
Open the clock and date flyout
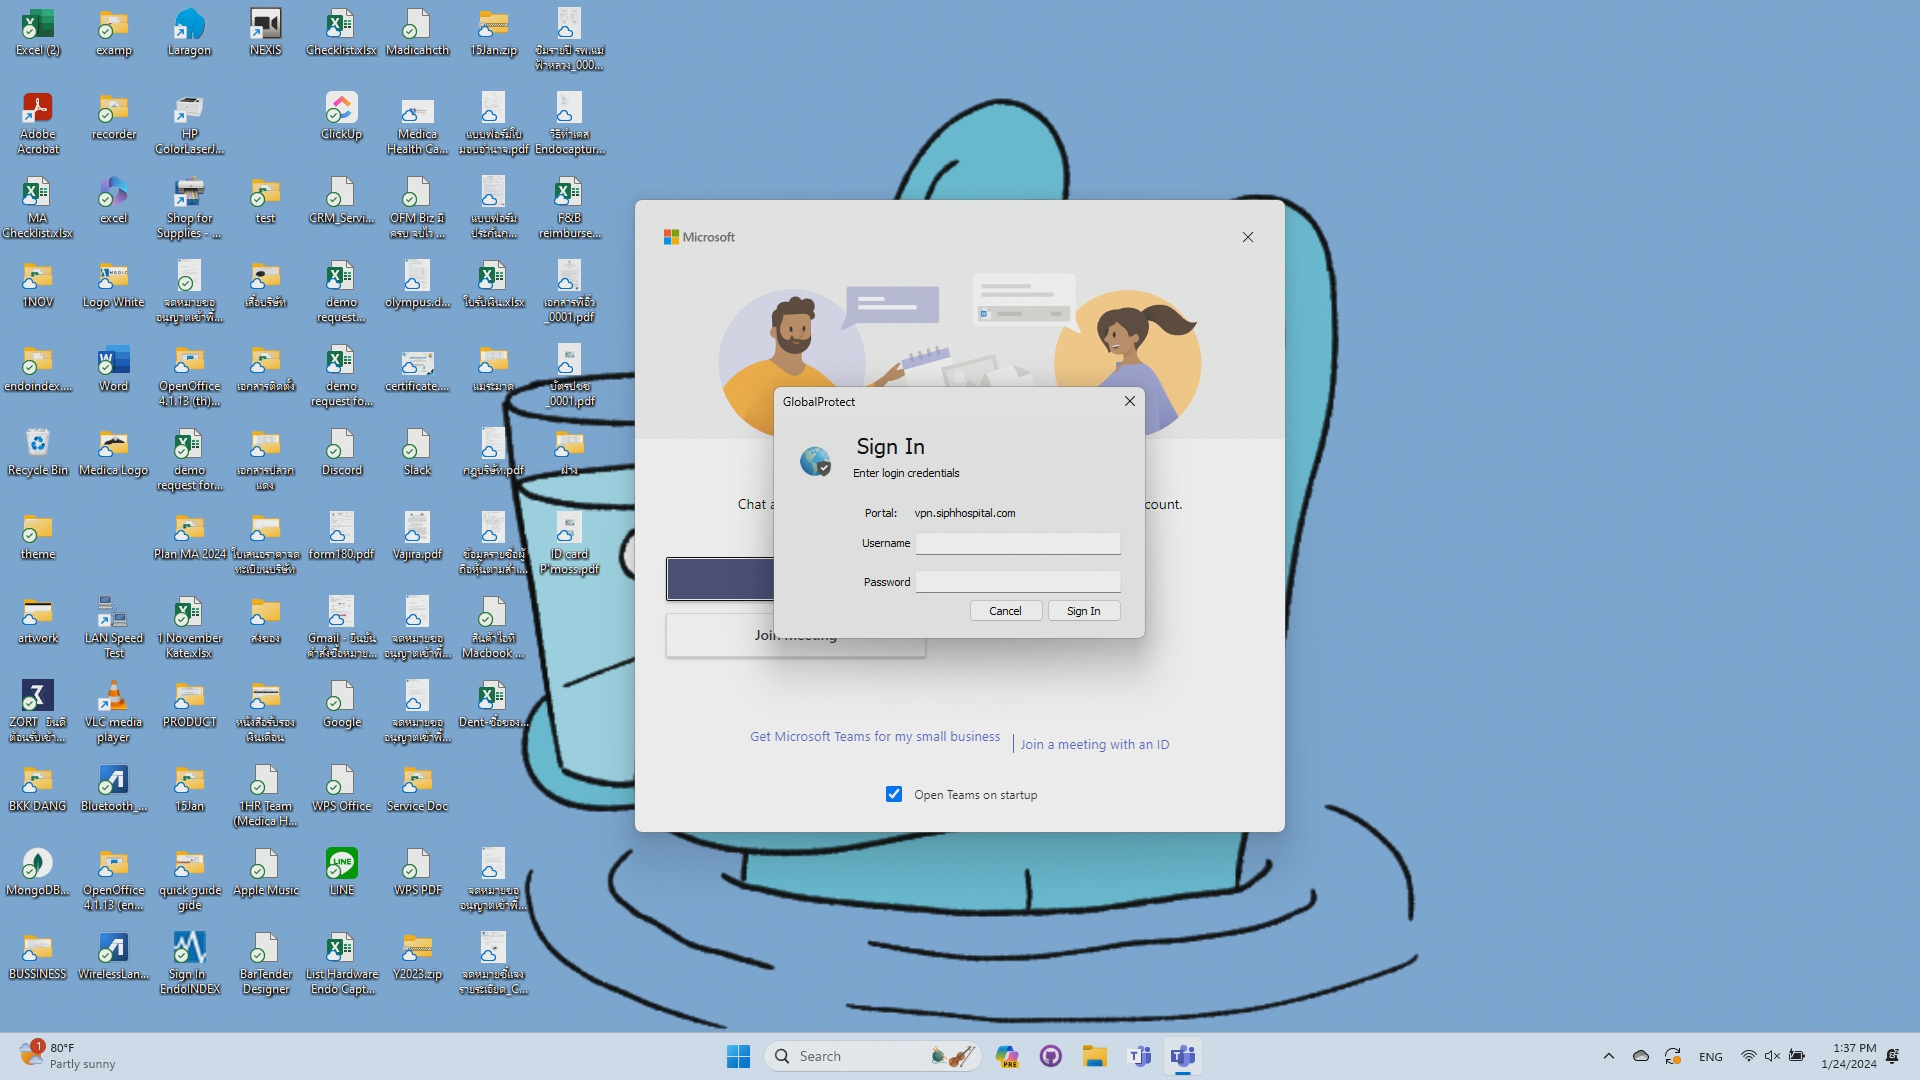[x=1848, y=1056]
